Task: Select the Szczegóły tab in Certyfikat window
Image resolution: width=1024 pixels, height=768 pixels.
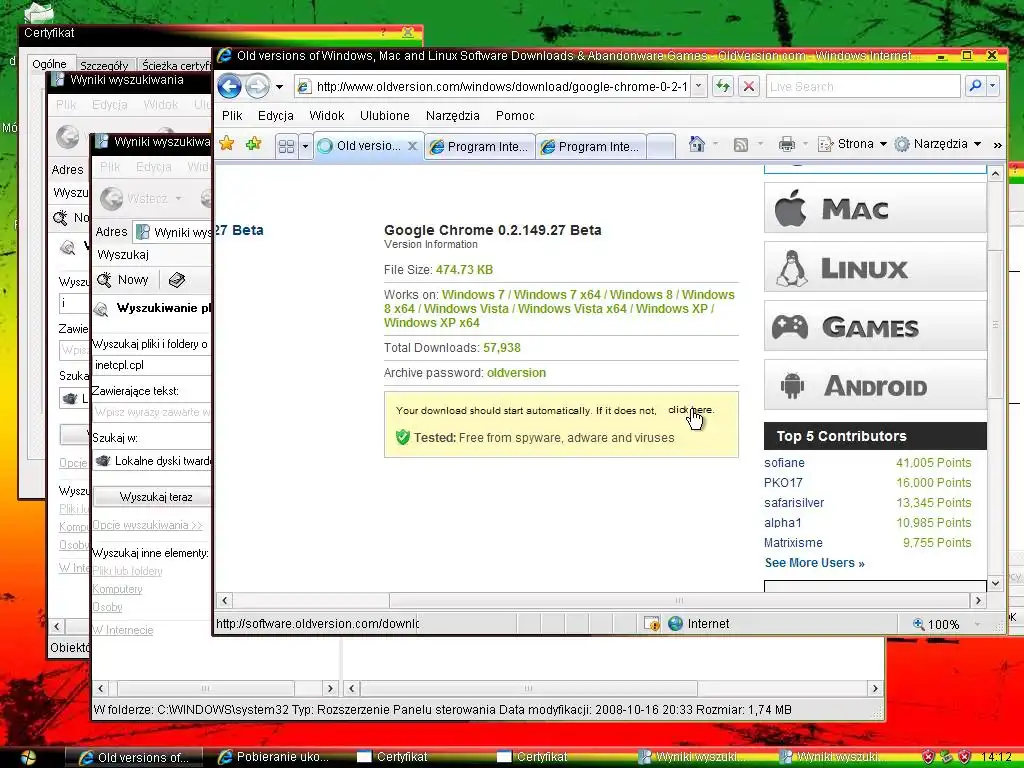Action: pyautogui.click(x=104, y=65)
